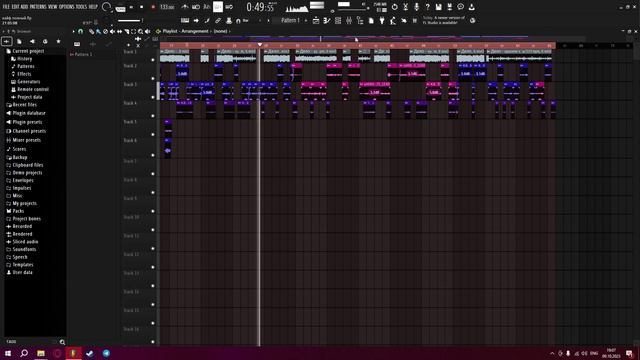
Task: Open the TOOLS menu
Action: (x=81, y=7)
